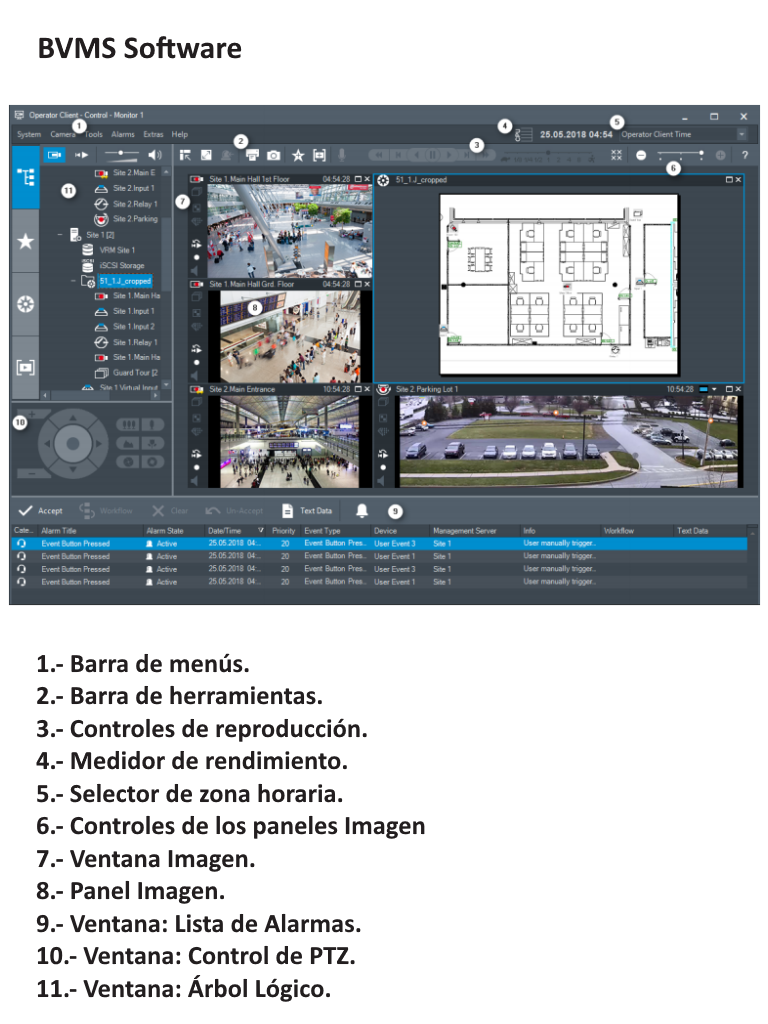Increase image pane rows with plus

coord(720,155)
